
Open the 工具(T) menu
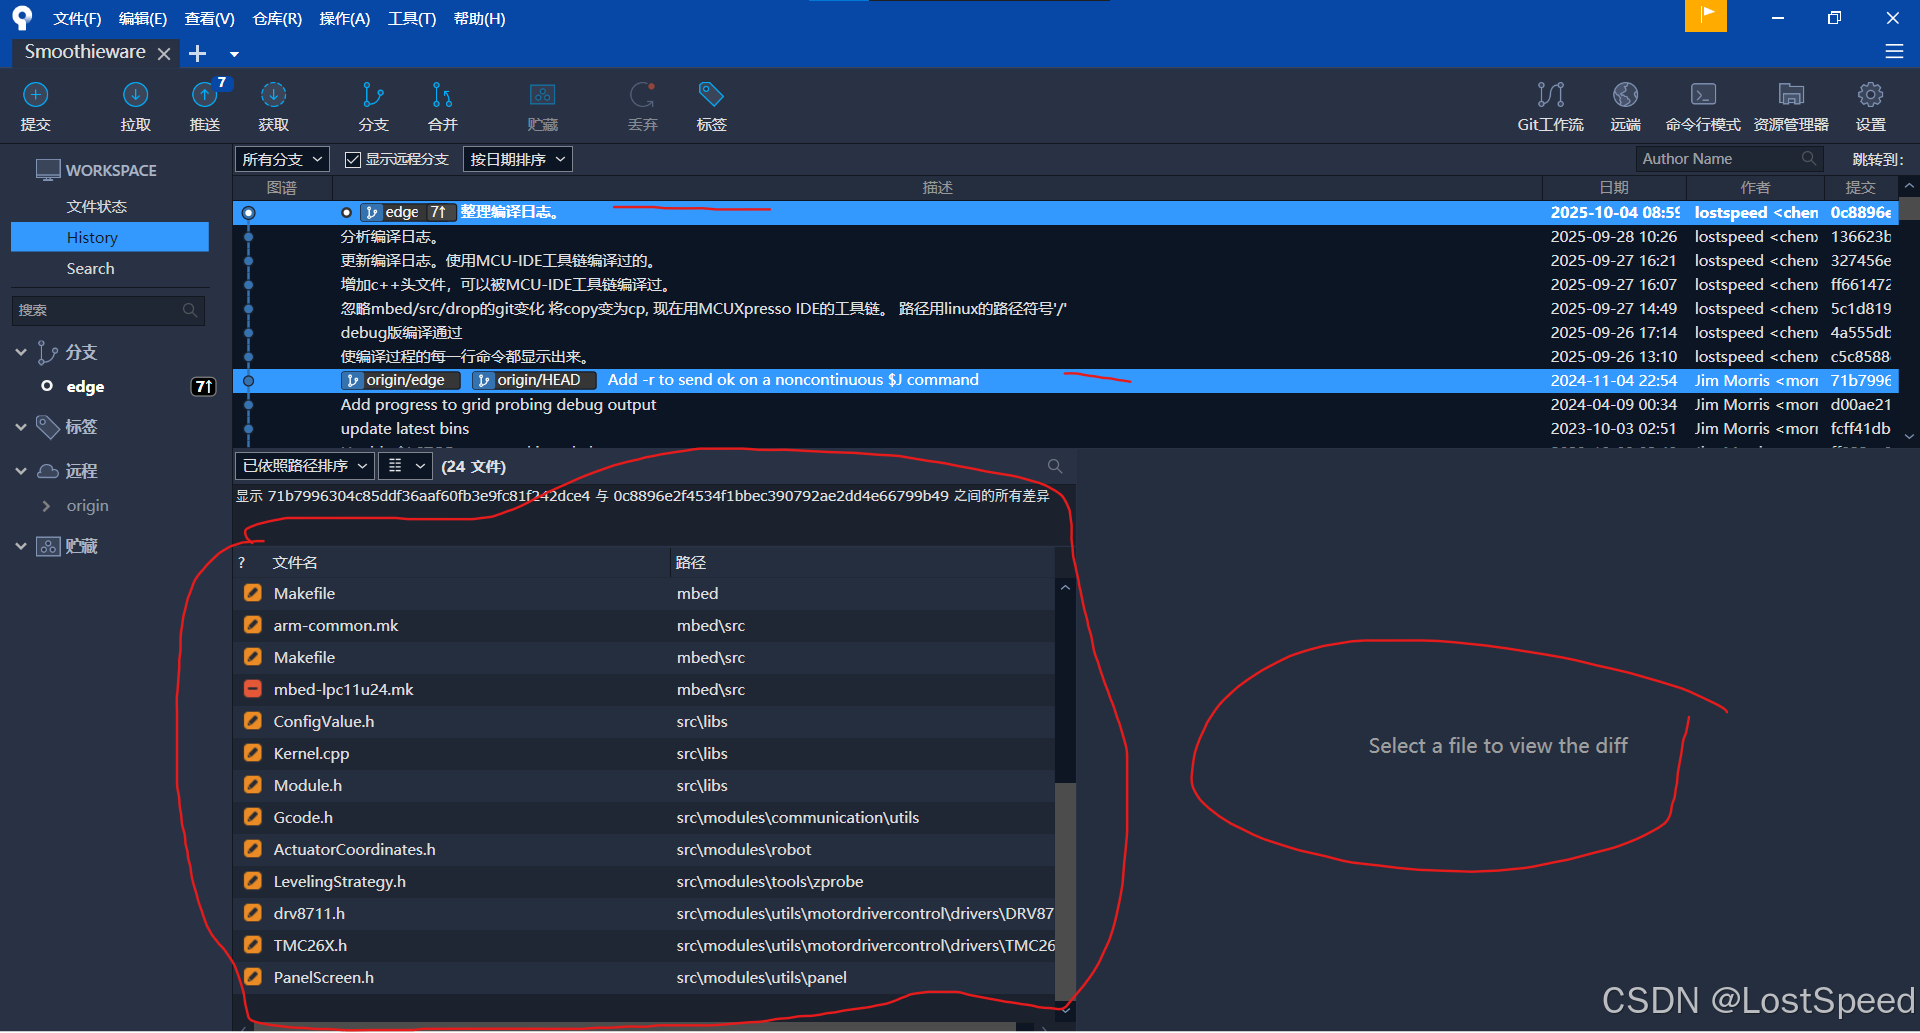coord(412,19)
